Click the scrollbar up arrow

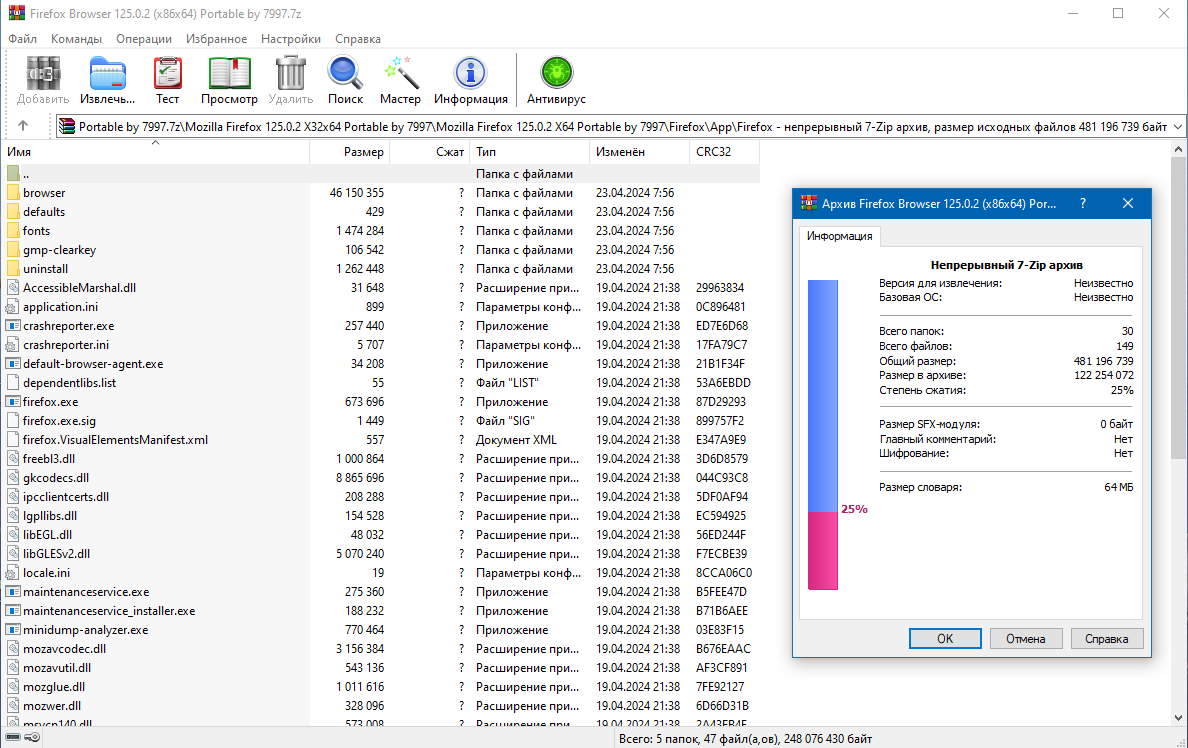(x=1178, y=149)
